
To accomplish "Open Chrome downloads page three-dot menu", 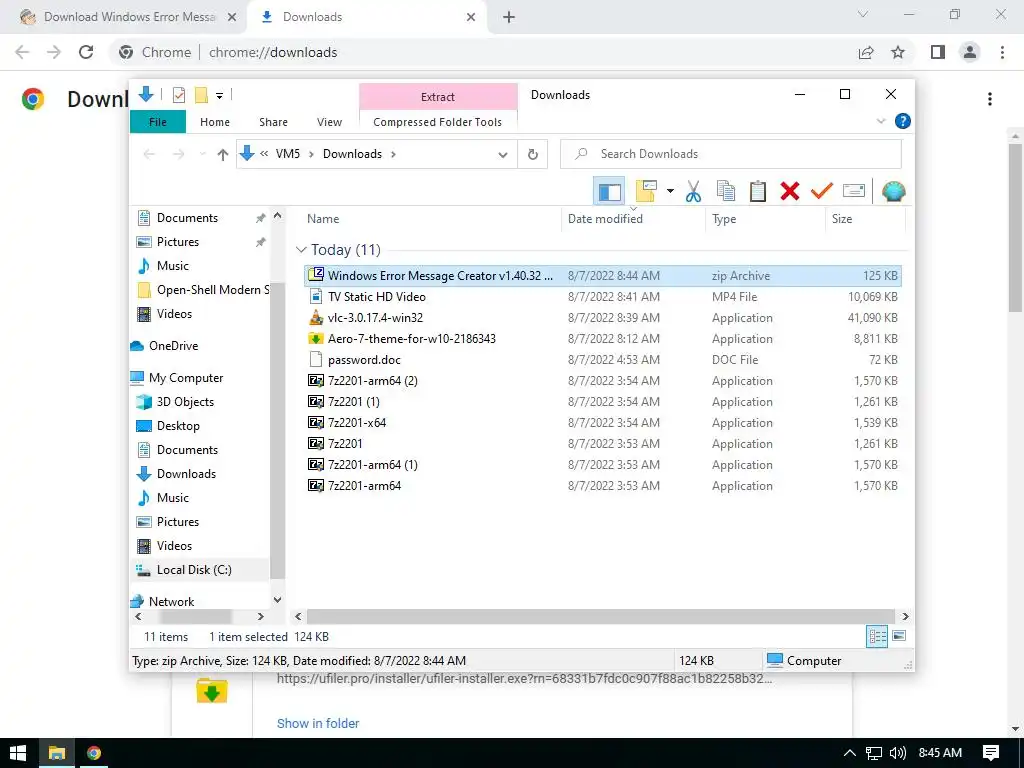I will click(989, 99).
